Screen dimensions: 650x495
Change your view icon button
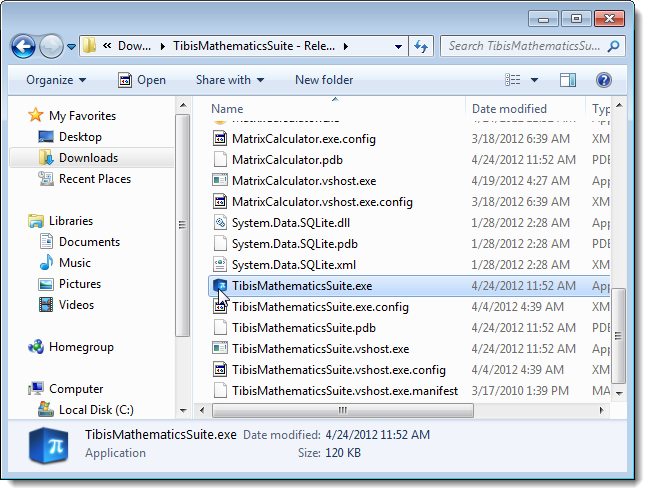pos(513,80)
